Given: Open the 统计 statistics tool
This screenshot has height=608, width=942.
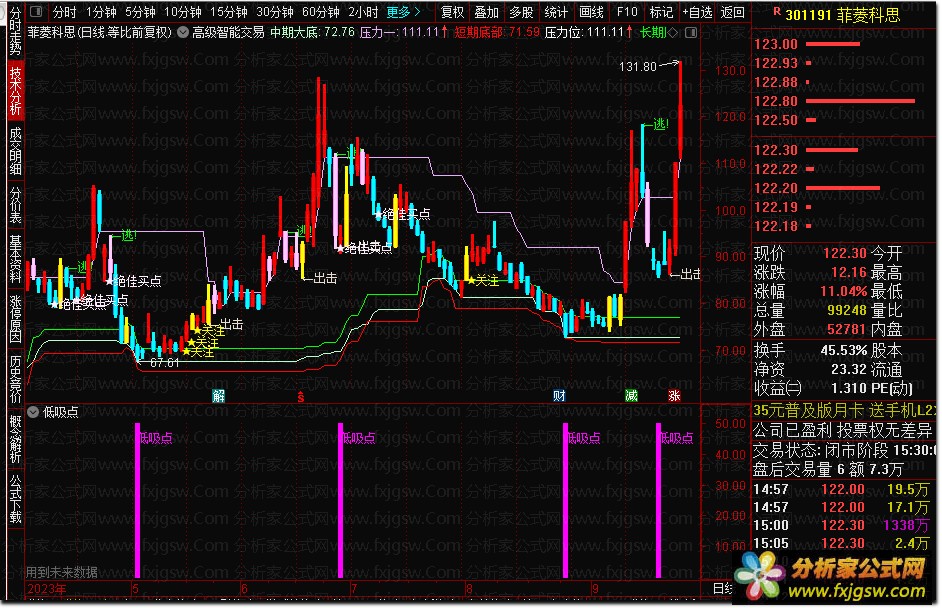Looking at the screenshot, I should pos(556,12).
